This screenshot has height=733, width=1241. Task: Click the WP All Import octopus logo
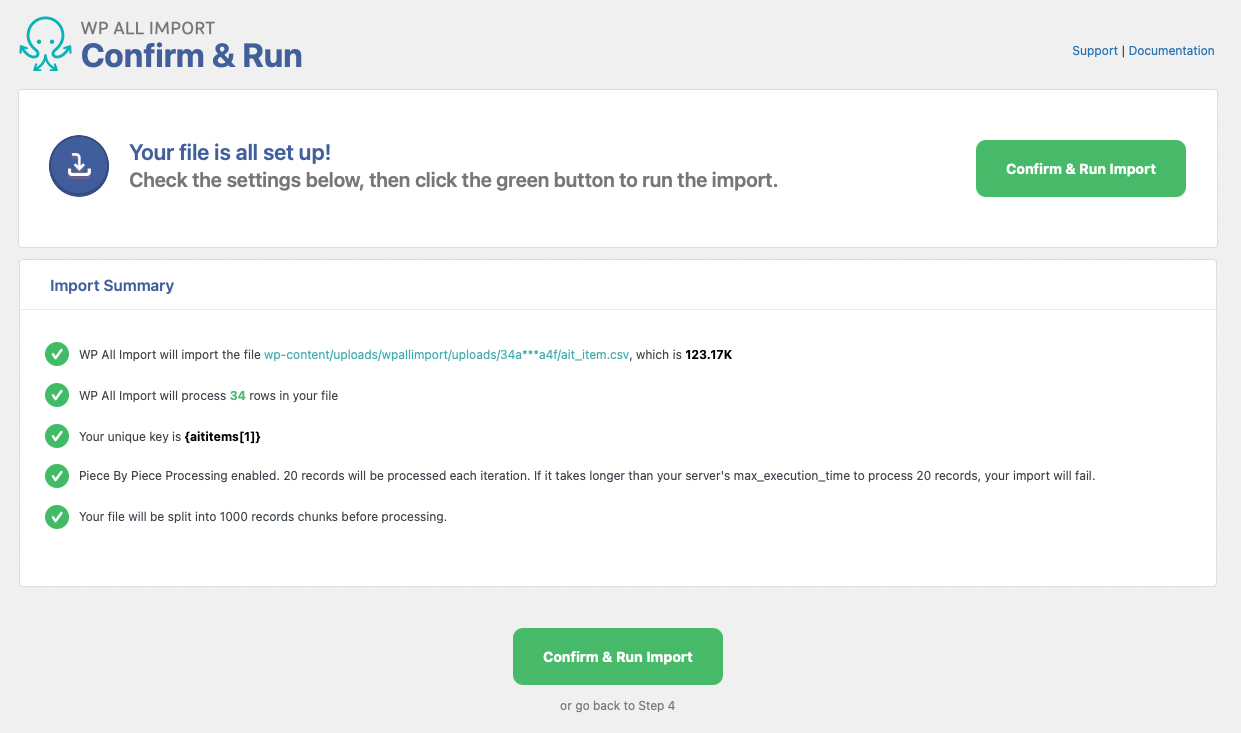click(x=45, y=44)
